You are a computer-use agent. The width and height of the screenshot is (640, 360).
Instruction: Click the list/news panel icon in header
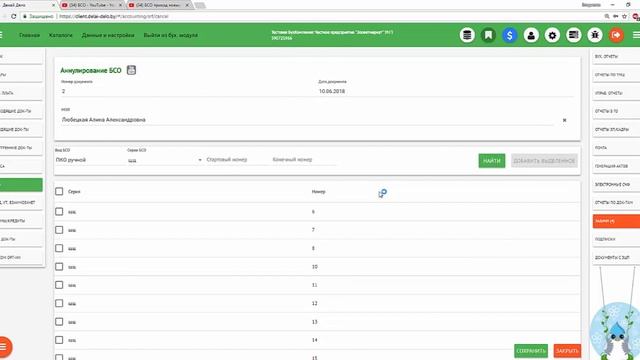tap(573, 35)
